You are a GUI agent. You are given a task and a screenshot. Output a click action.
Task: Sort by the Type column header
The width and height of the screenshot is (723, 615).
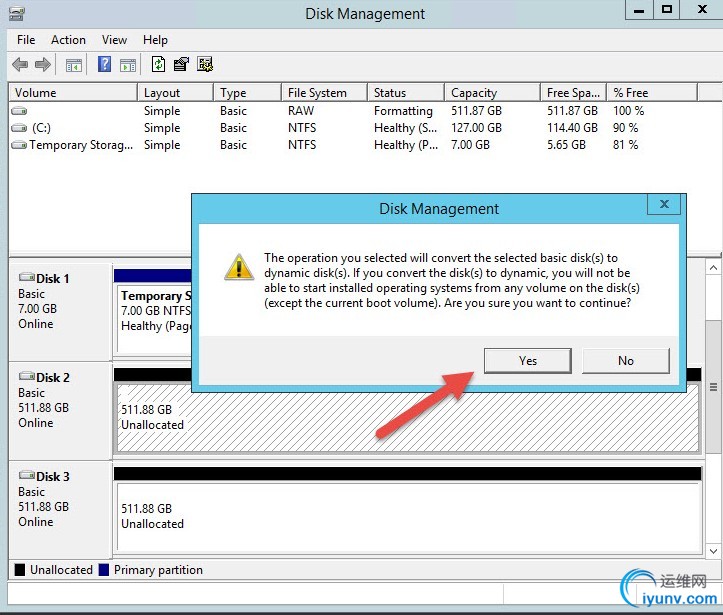point(248,93)
